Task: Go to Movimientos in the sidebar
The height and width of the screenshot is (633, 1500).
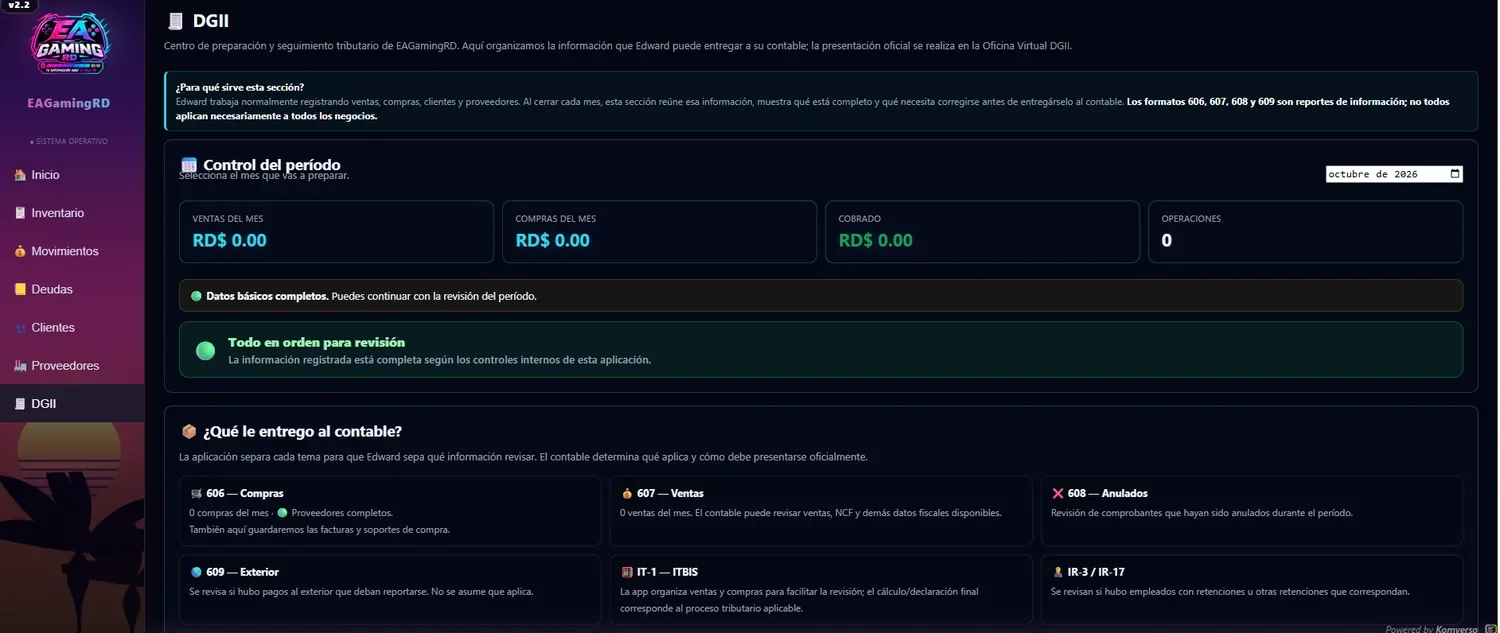Action: click(x=72, y=251)
